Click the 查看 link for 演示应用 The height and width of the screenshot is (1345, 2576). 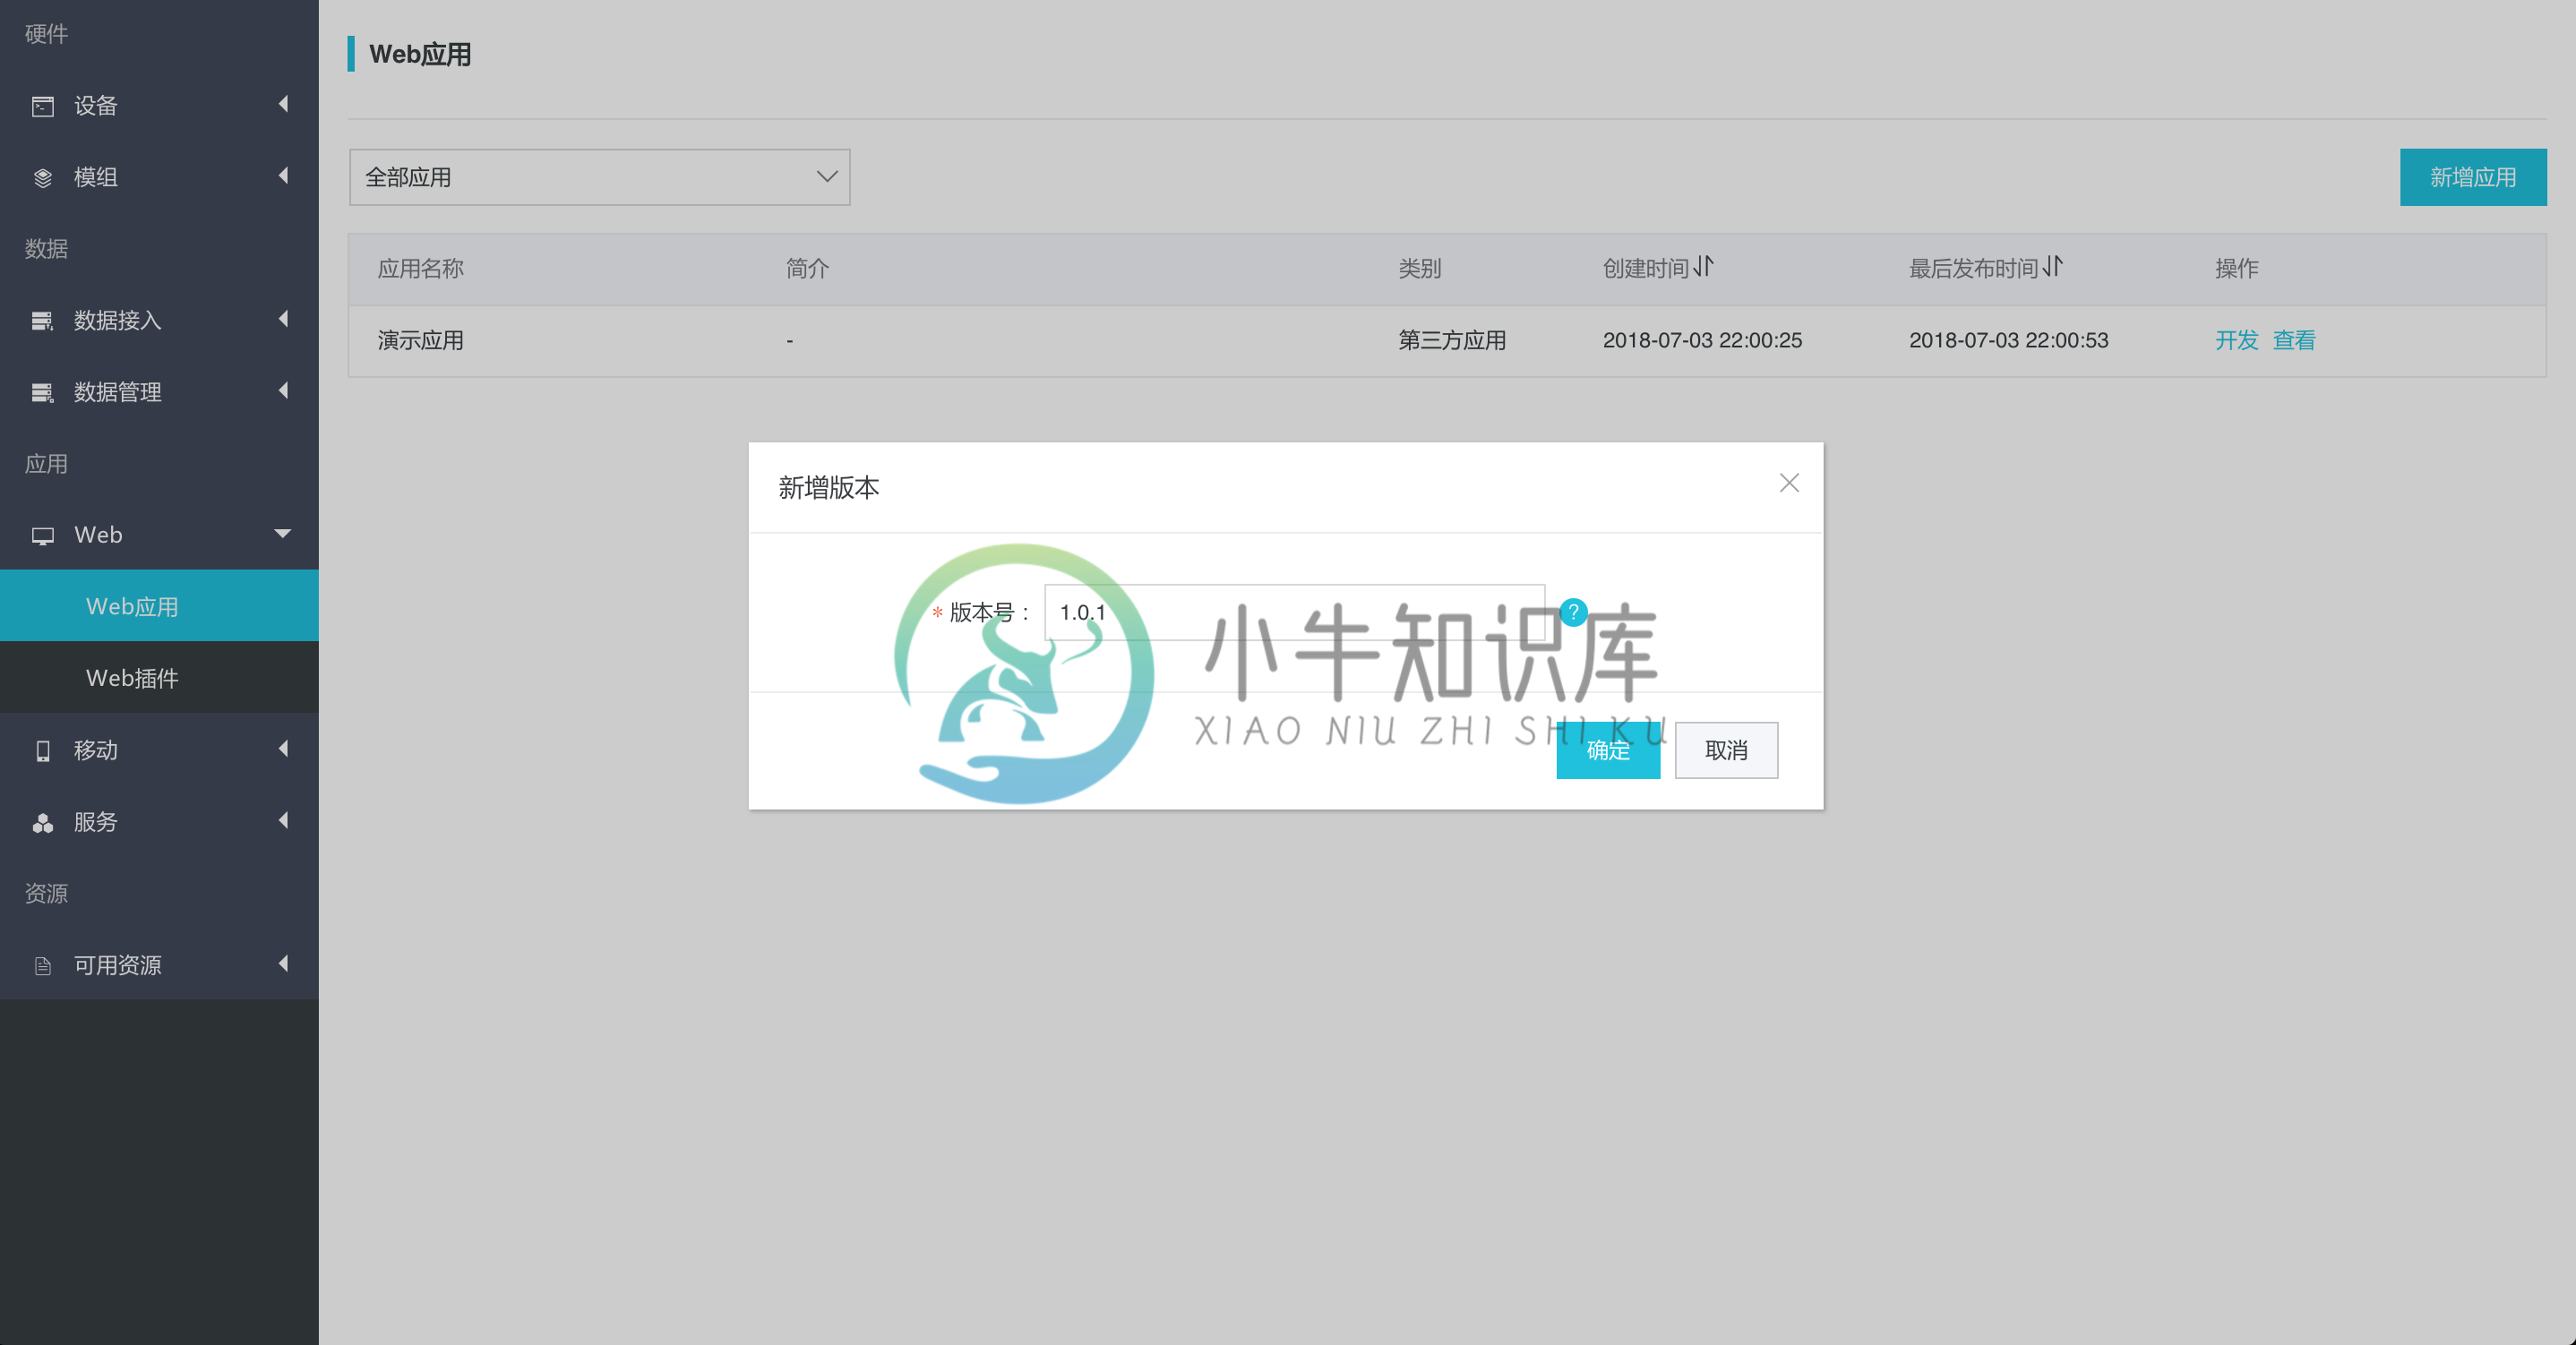(x=2294, y=341)
